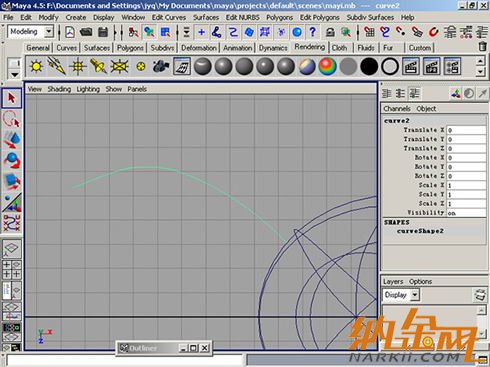Open the Cloth shelf tab
490x367 pixels.
tap(339, 48)
